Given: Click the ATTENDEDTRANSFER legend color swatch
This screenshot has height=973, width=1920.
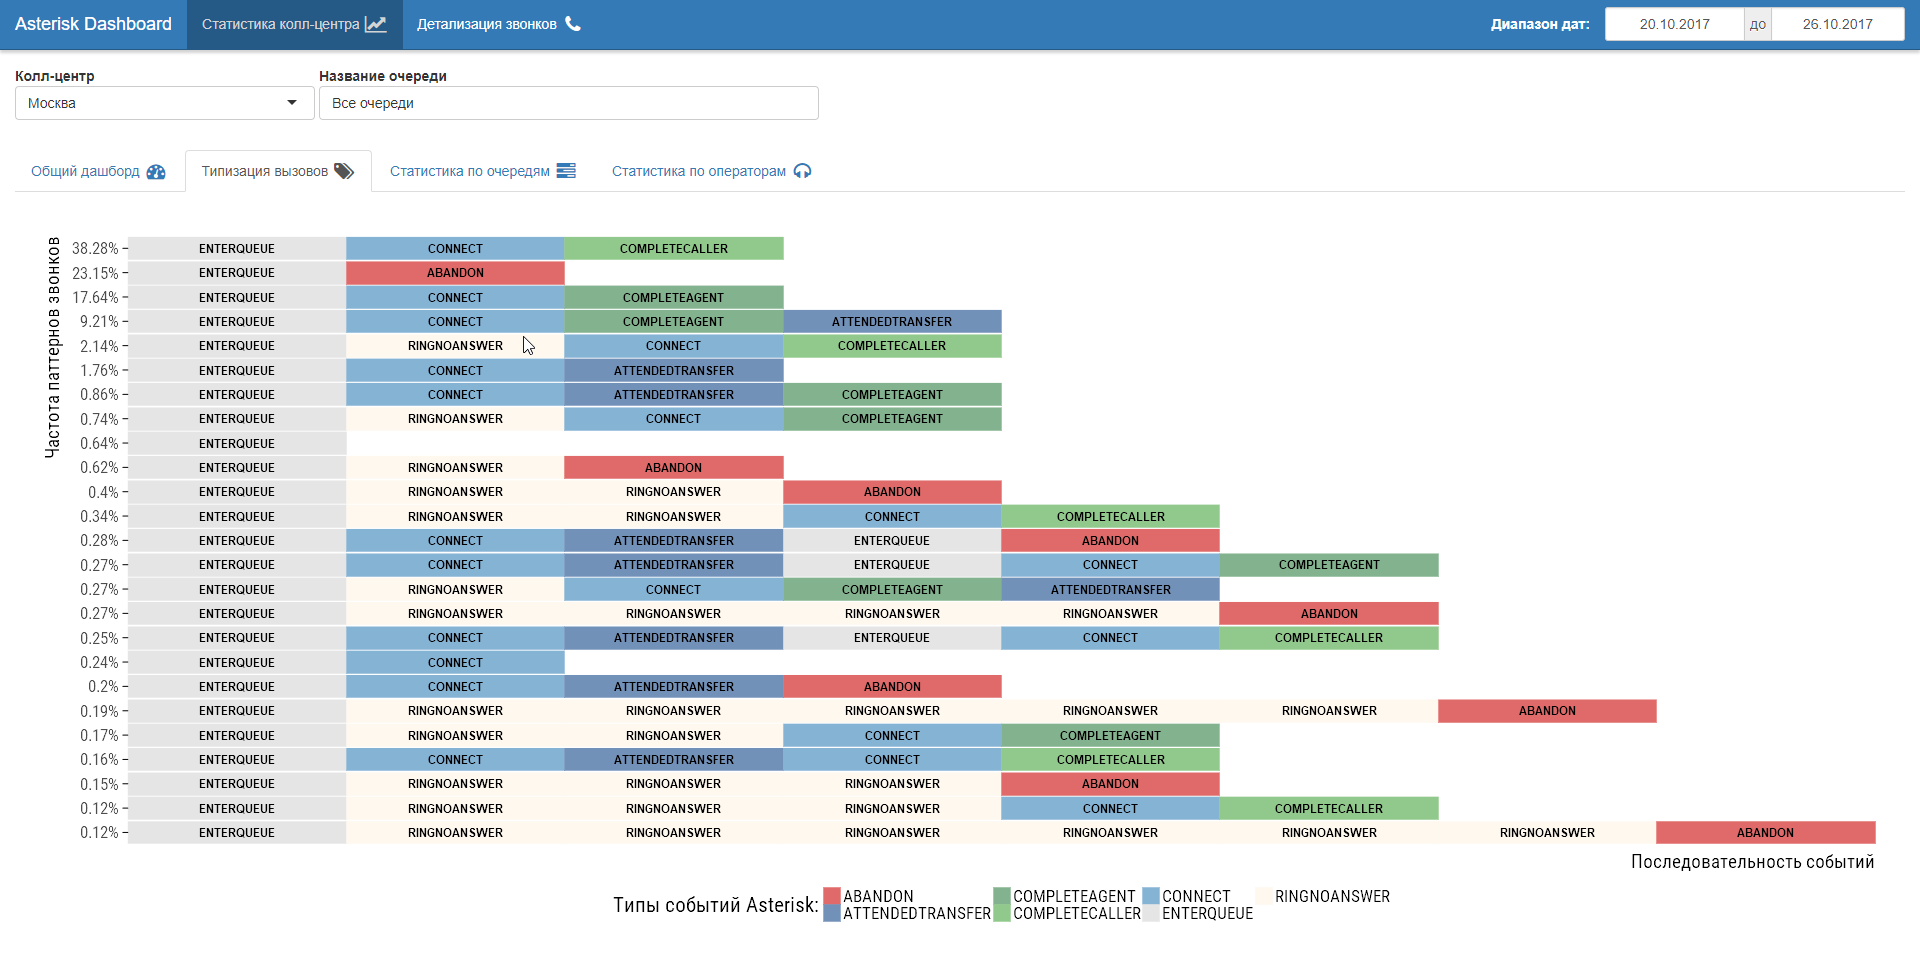Looking at the screenshot, I should pos(832,913).
